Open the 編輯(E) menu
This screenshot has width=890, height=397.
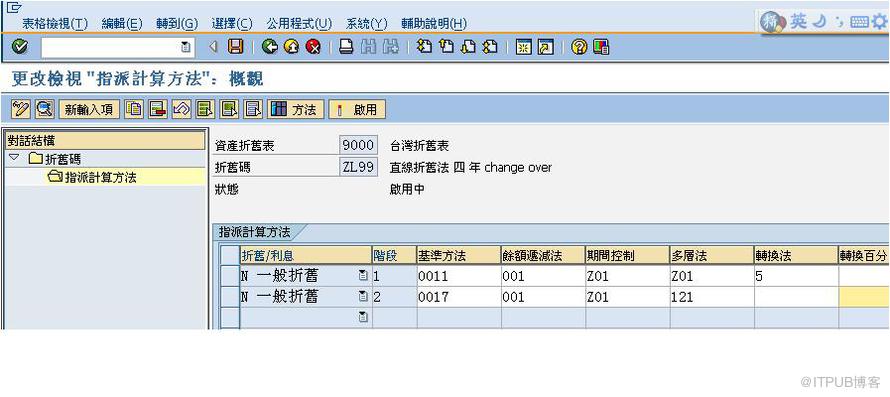122,24
